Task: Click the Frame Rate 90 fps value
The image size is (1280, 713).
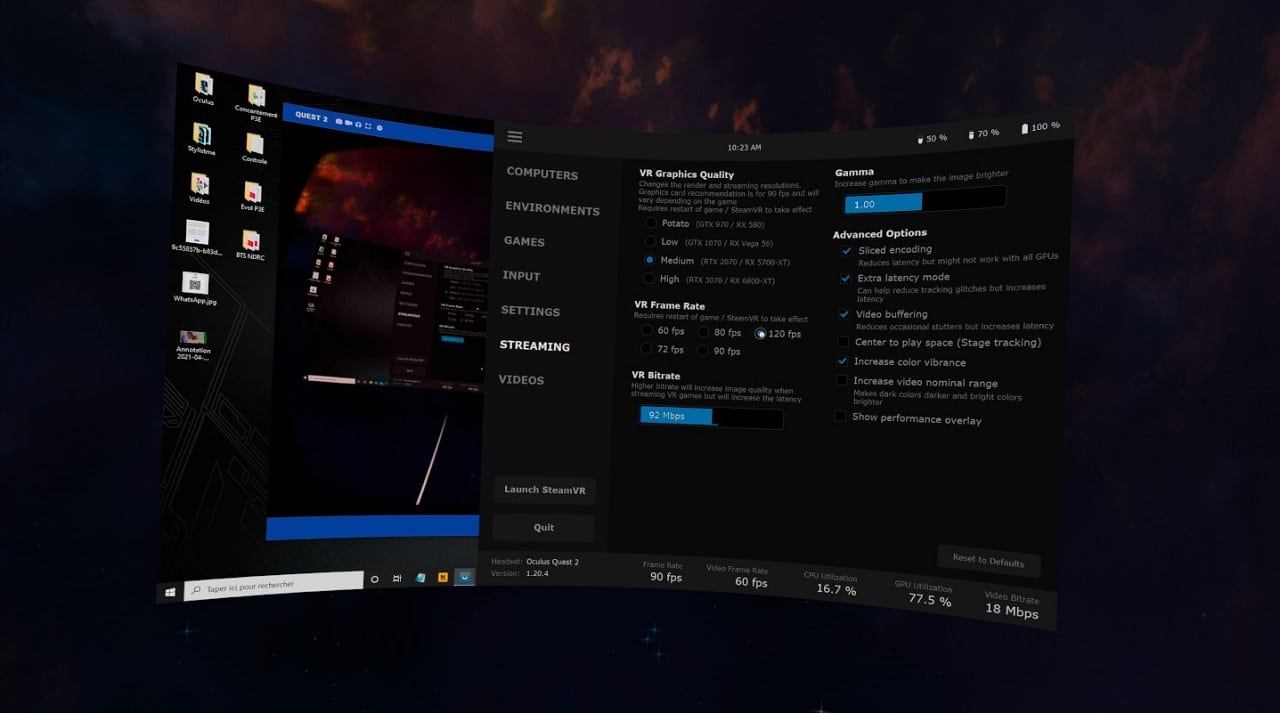Action: 666,577
